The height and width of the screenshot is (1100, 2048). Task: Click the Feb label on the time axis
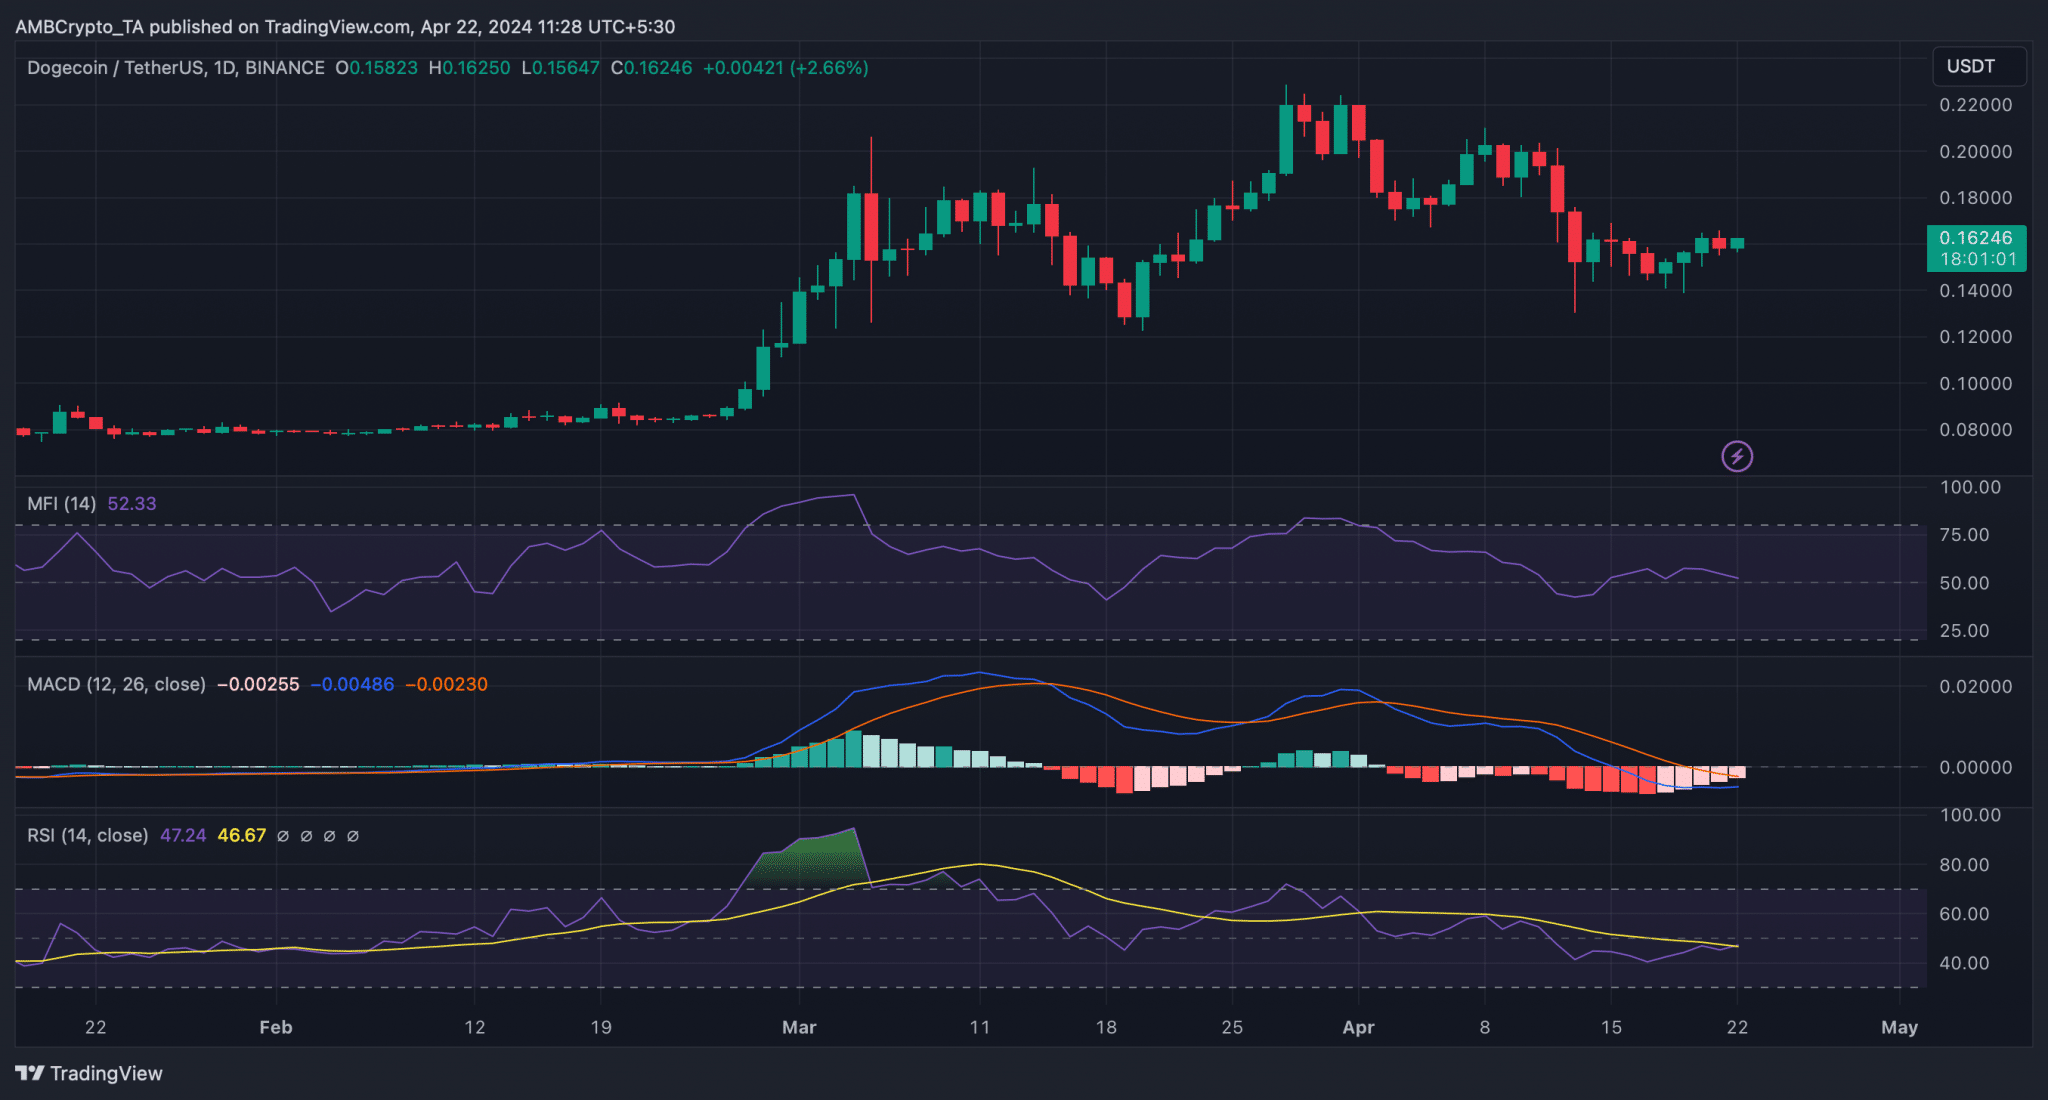click(x=276, y=1028)
